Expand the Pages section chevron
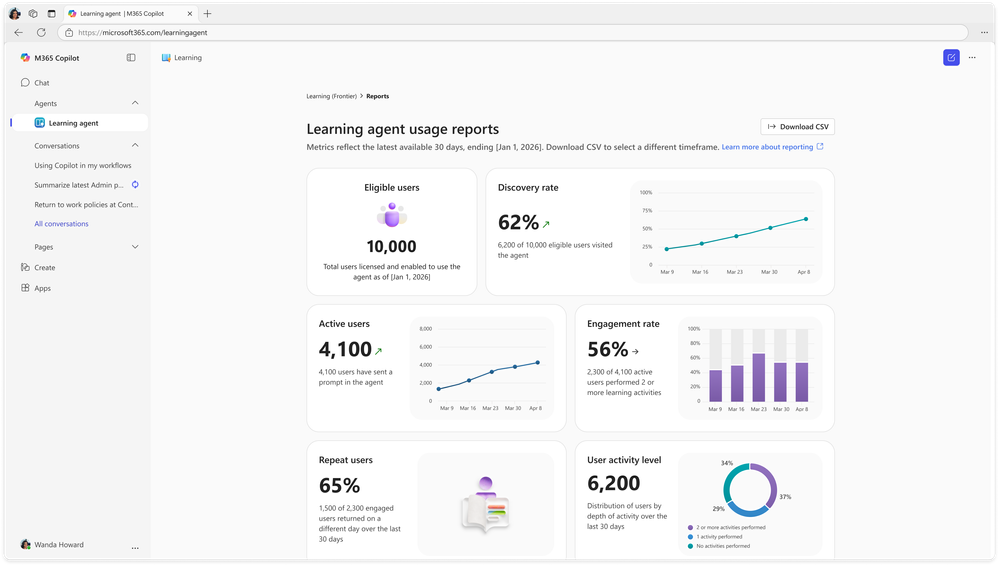The width and height of the screenshot is (999, 566). click(x=135, y=247)
